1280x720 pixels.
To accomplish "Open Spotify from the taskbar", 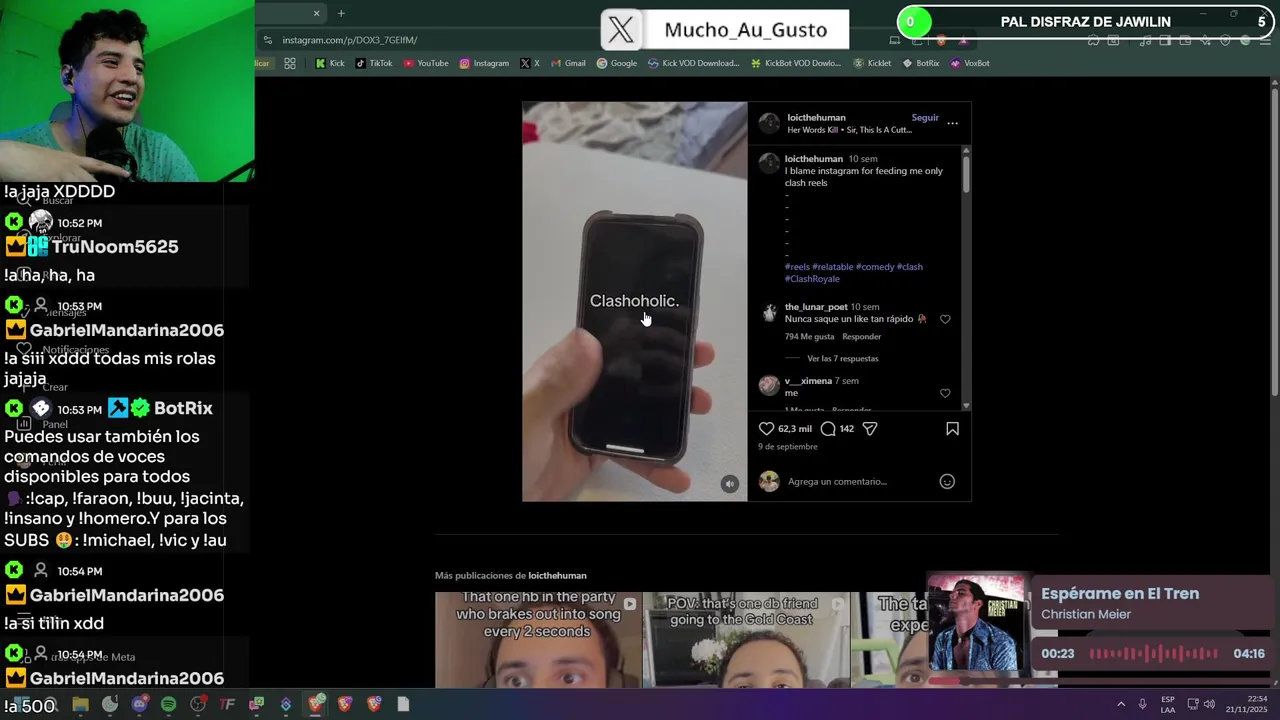I will pyautogui.click(x=168, y=705).
